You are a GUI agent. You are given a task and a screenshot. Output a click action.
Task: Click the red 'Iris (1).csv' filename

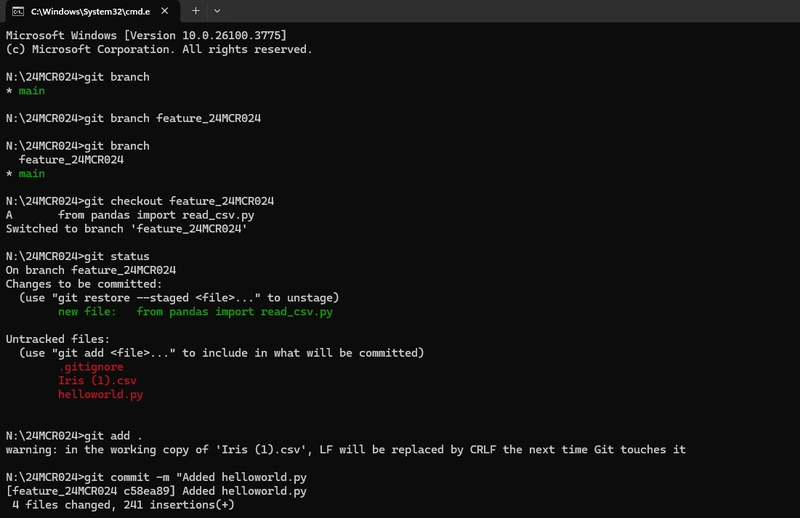click(x=97, y=380)
